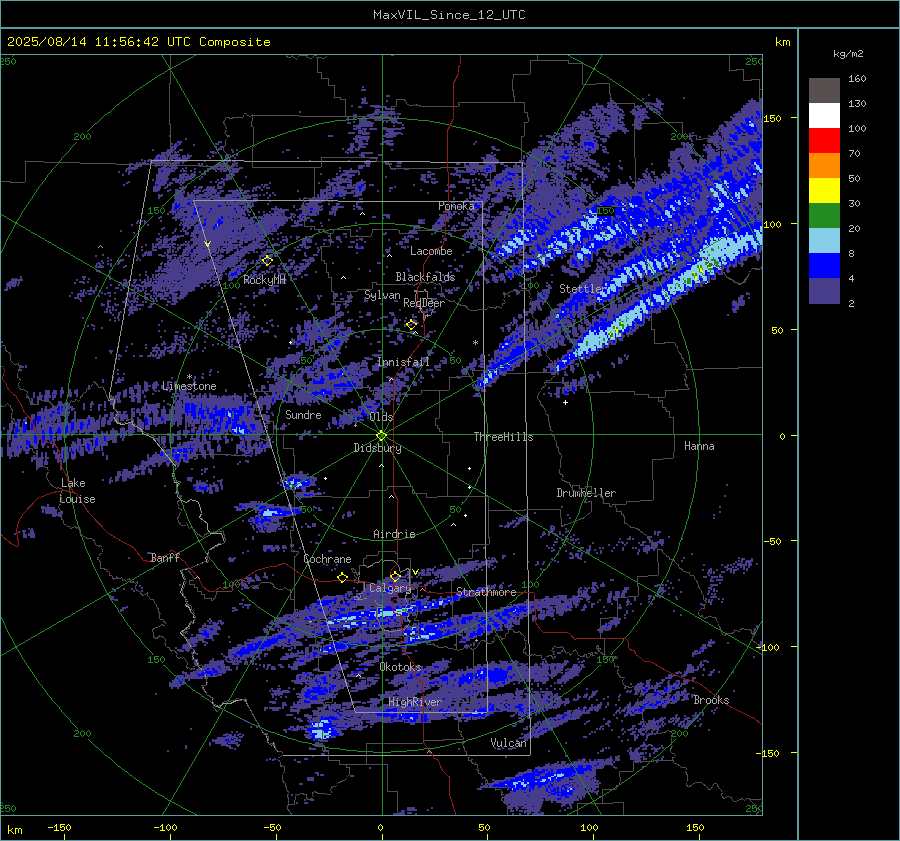Select the white 100-130 legend swatch
Image resolution: width=900 pixels, height=841 pixels.
pyautogui.click(x=824, y=115)
